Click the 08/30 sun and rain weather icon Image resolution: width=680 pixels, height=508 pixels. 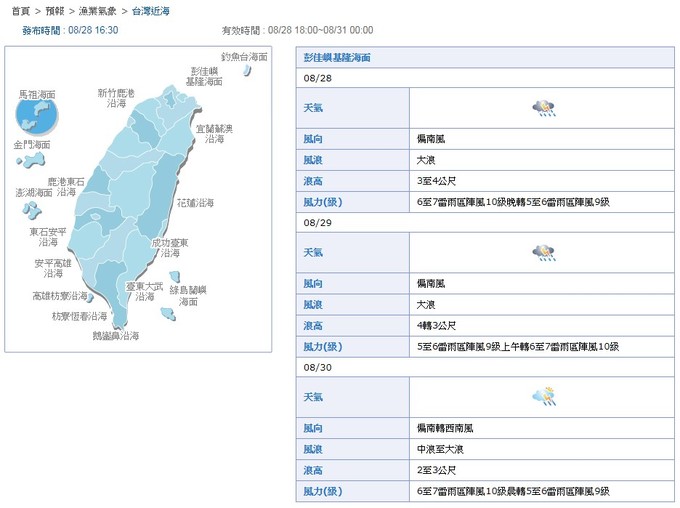pos(543,396)
